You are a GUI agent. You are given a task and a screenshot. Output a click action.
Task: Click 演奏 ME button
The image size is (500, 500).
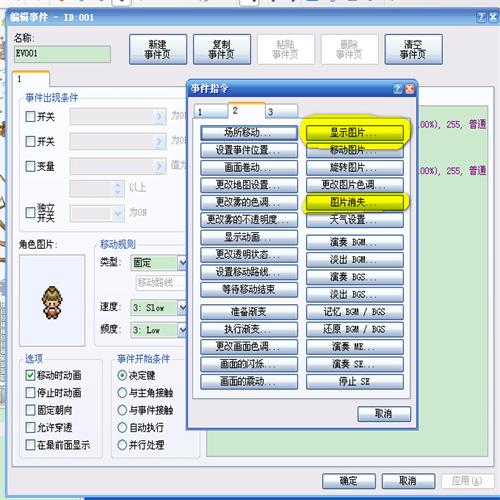tap(355, 347)
